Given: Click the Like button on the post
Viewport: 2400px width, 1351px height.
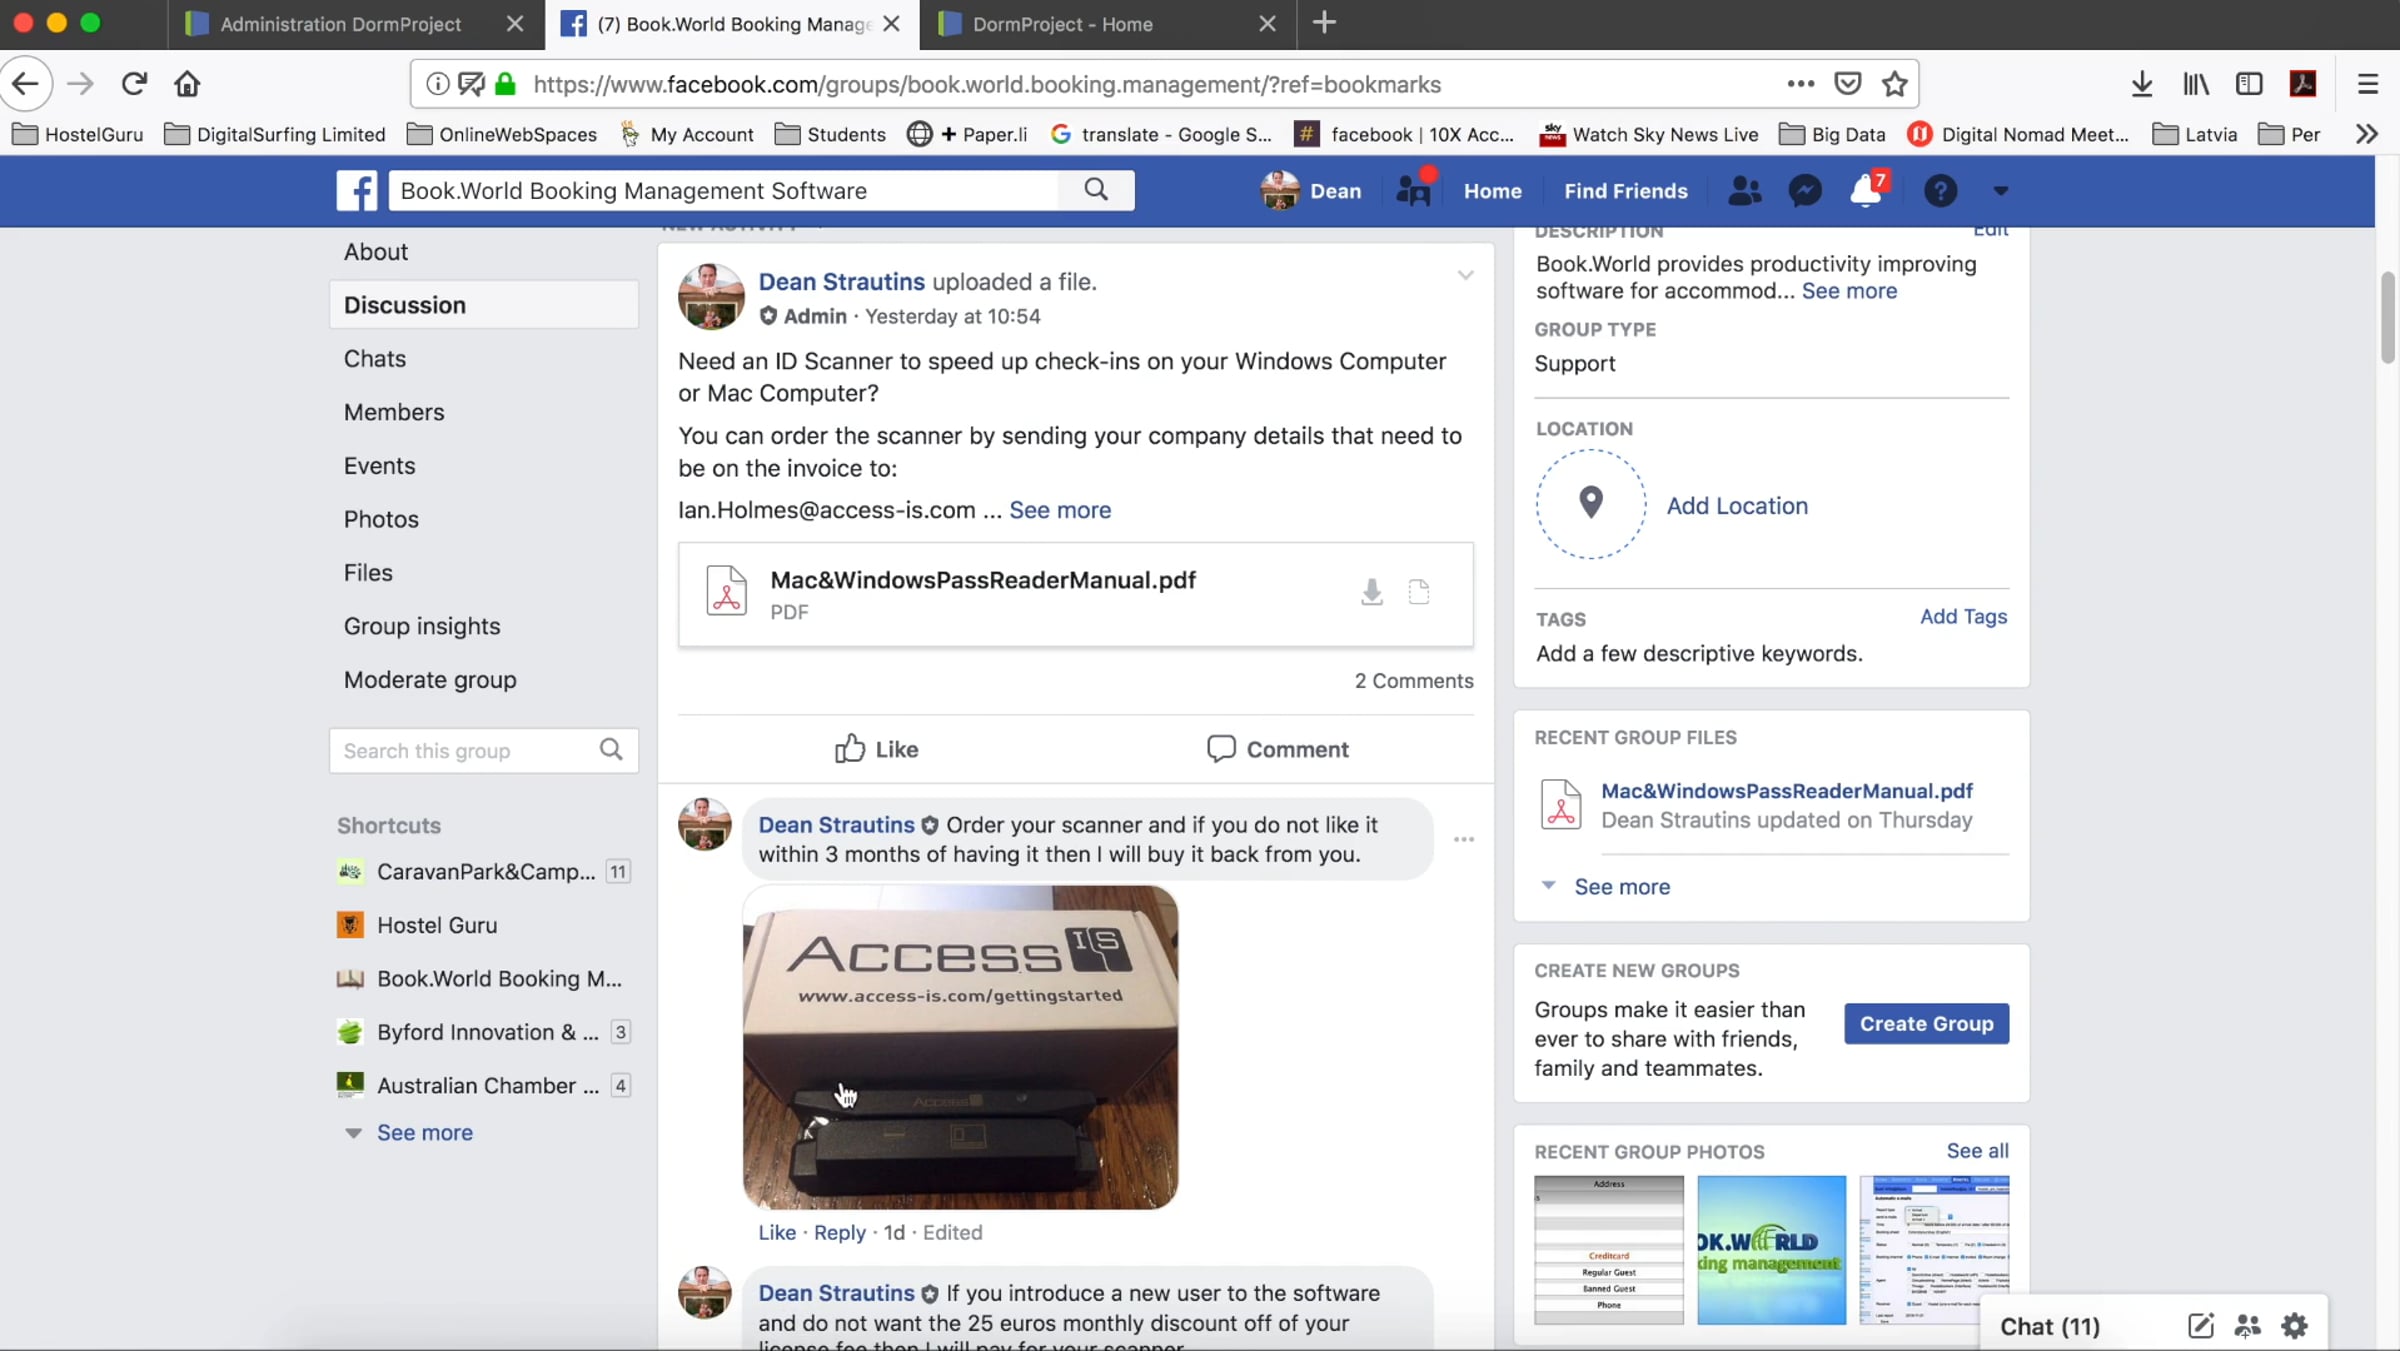Looking at the screenshot, I should 876,749.
